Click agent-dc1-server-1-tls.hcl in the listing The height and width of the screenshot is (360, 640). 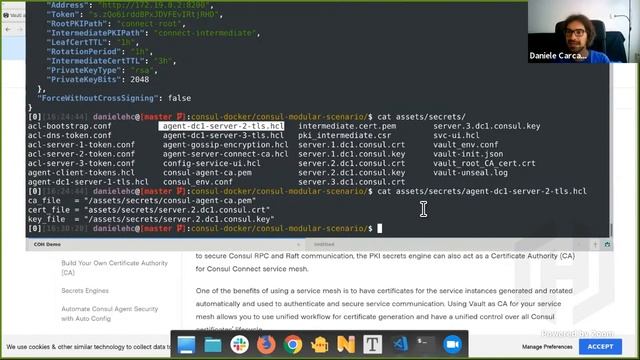(88, 182)
